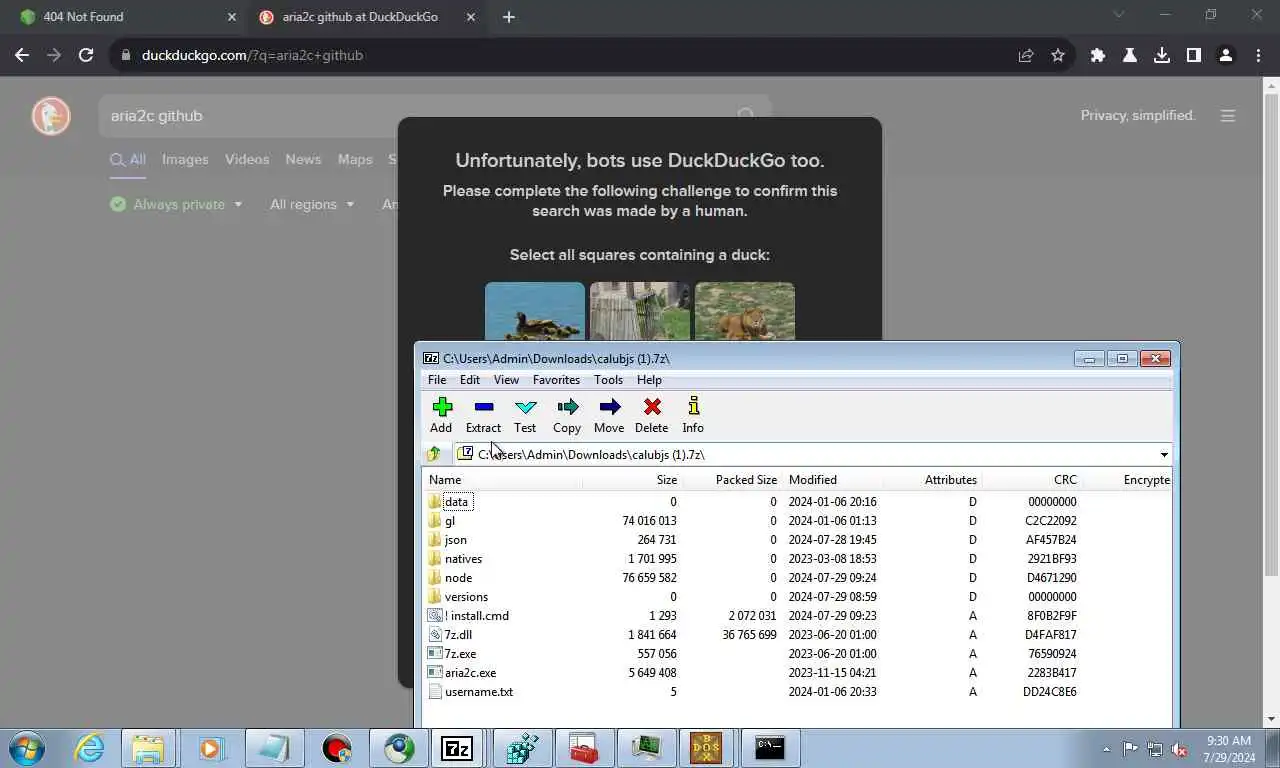This screenshot has width=1280, height=768.
Task: Click the Delete toolbar icon
Action: point(651,415)
